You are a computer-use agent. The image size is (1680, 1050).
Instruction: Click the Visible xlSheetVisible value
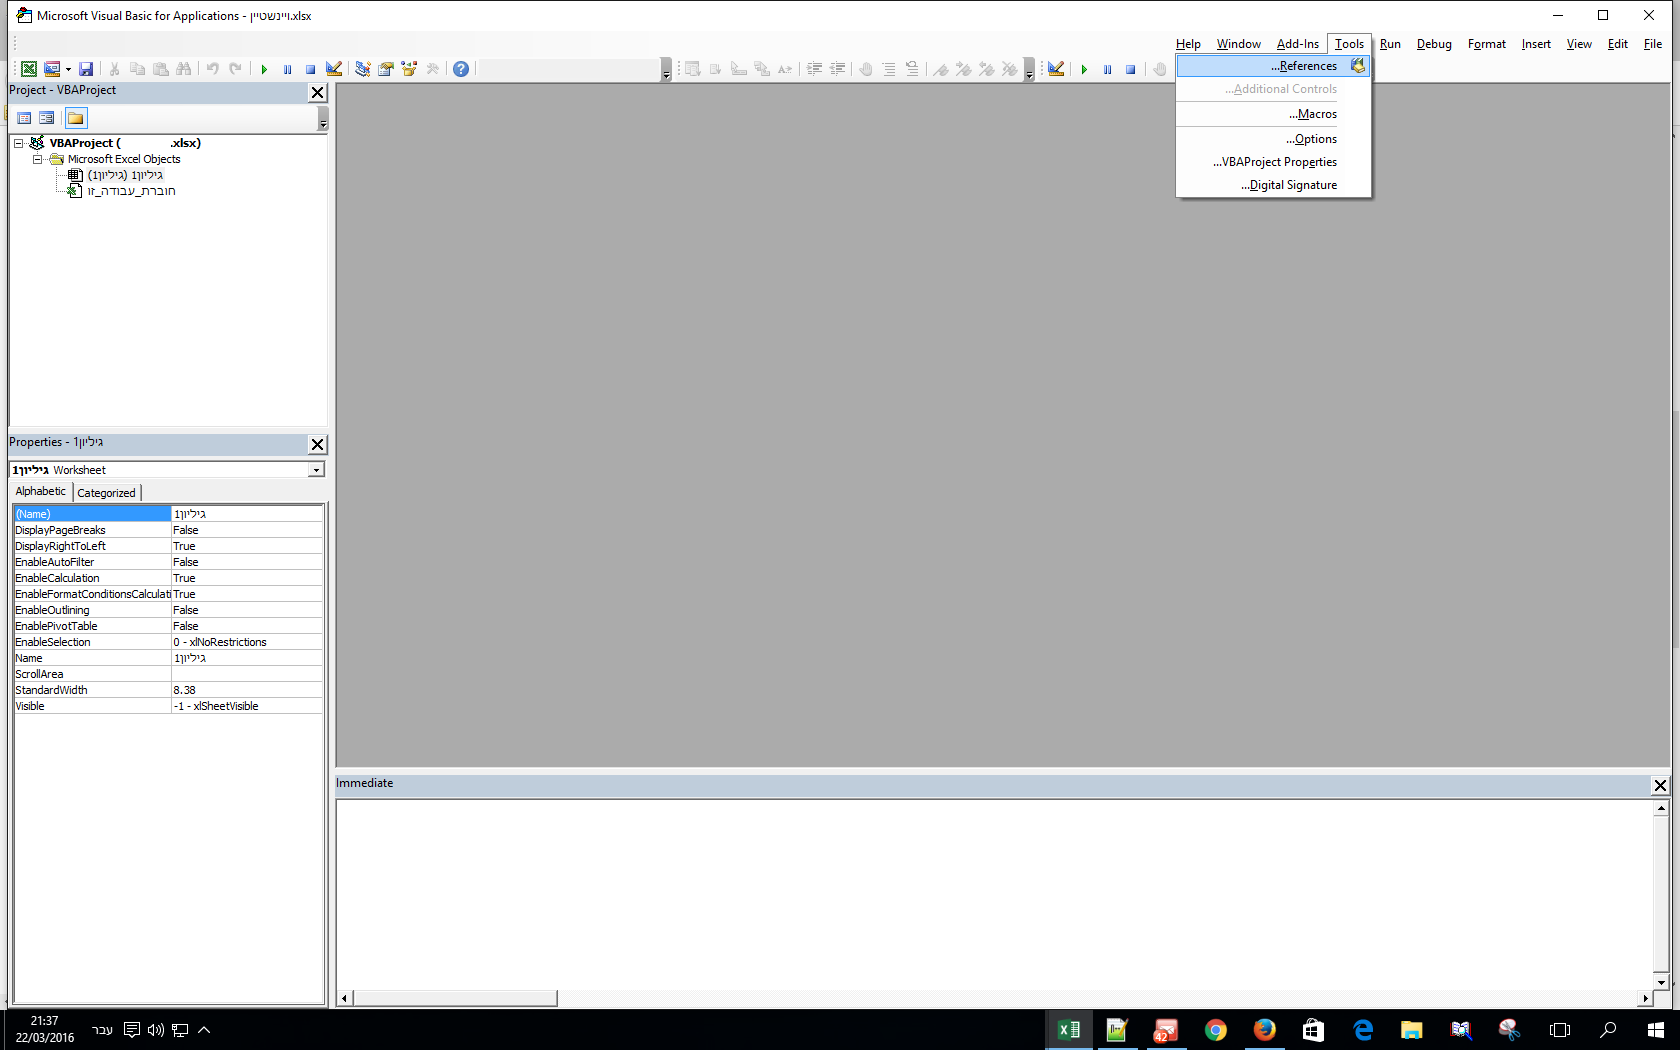[247, 706]
